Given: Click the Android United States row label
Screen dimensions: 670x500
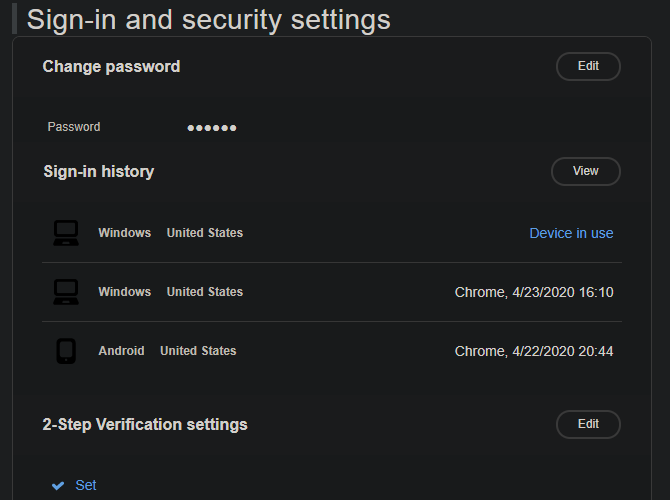Looking at the screenshot, I should pos(167,351).
